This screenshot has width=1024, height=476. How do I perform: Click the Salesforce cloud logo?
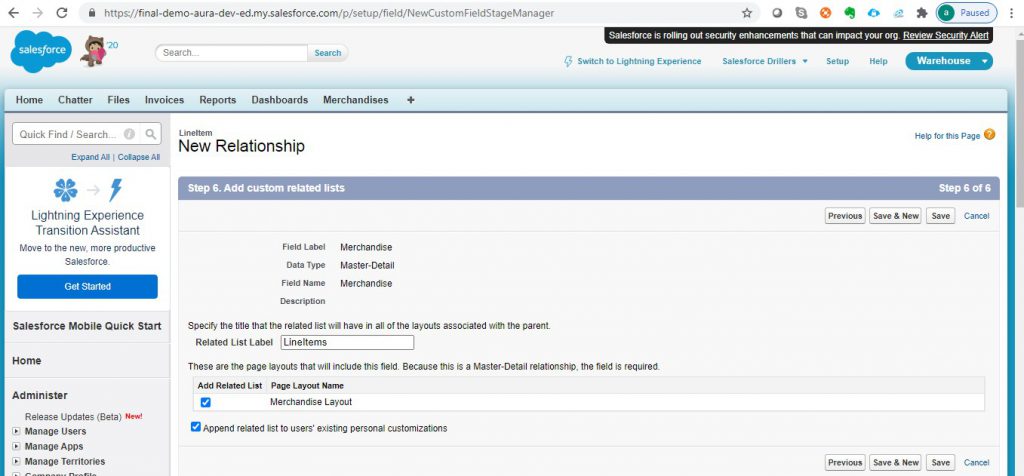click(41, 52)
